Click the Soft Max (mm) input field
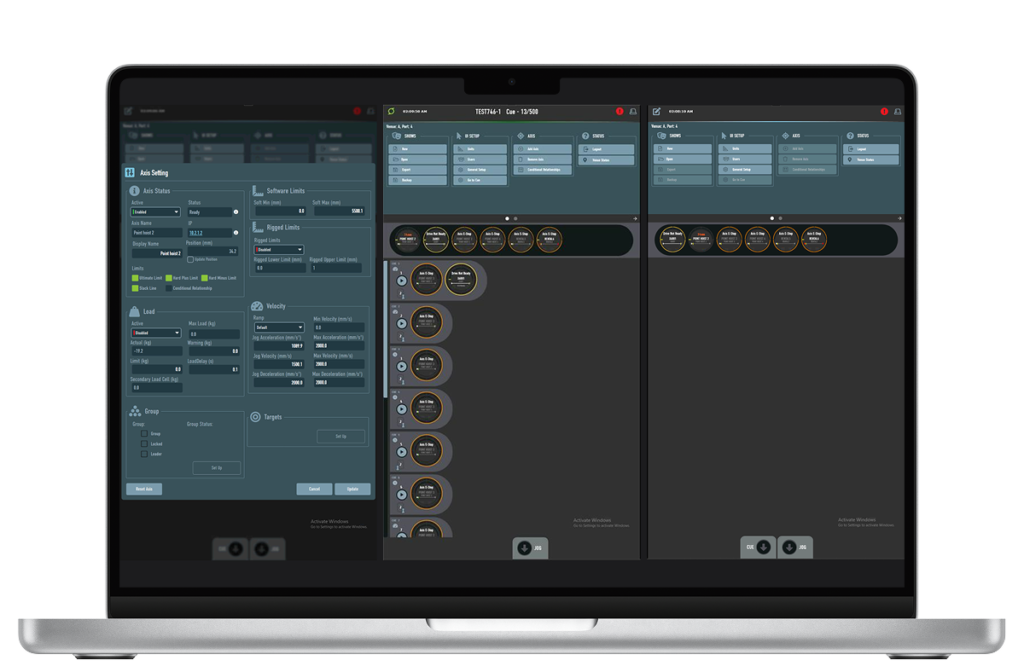The height and width of the screenshot is (666, 1024). 338,211
